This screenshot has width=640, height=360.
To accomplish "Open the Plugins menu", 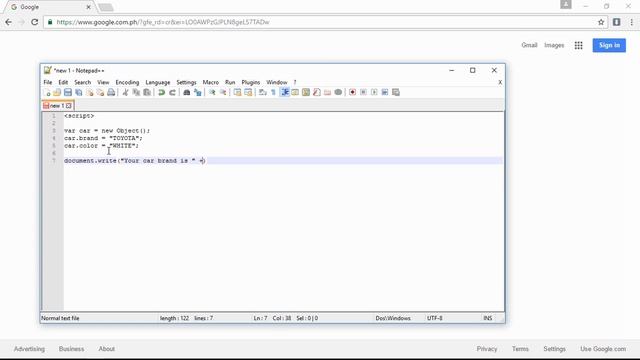I will pos(251,82).
